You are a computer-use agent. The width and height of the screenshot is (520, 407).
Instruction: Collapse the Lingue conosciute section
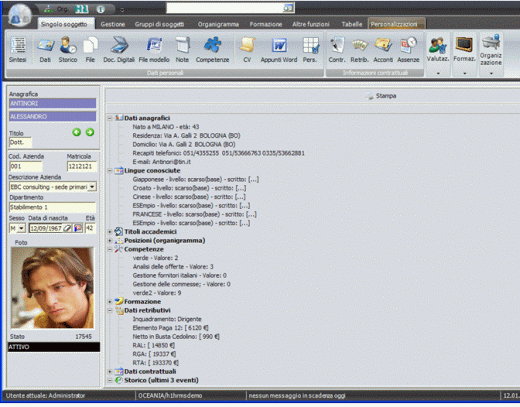click(110, 171)
